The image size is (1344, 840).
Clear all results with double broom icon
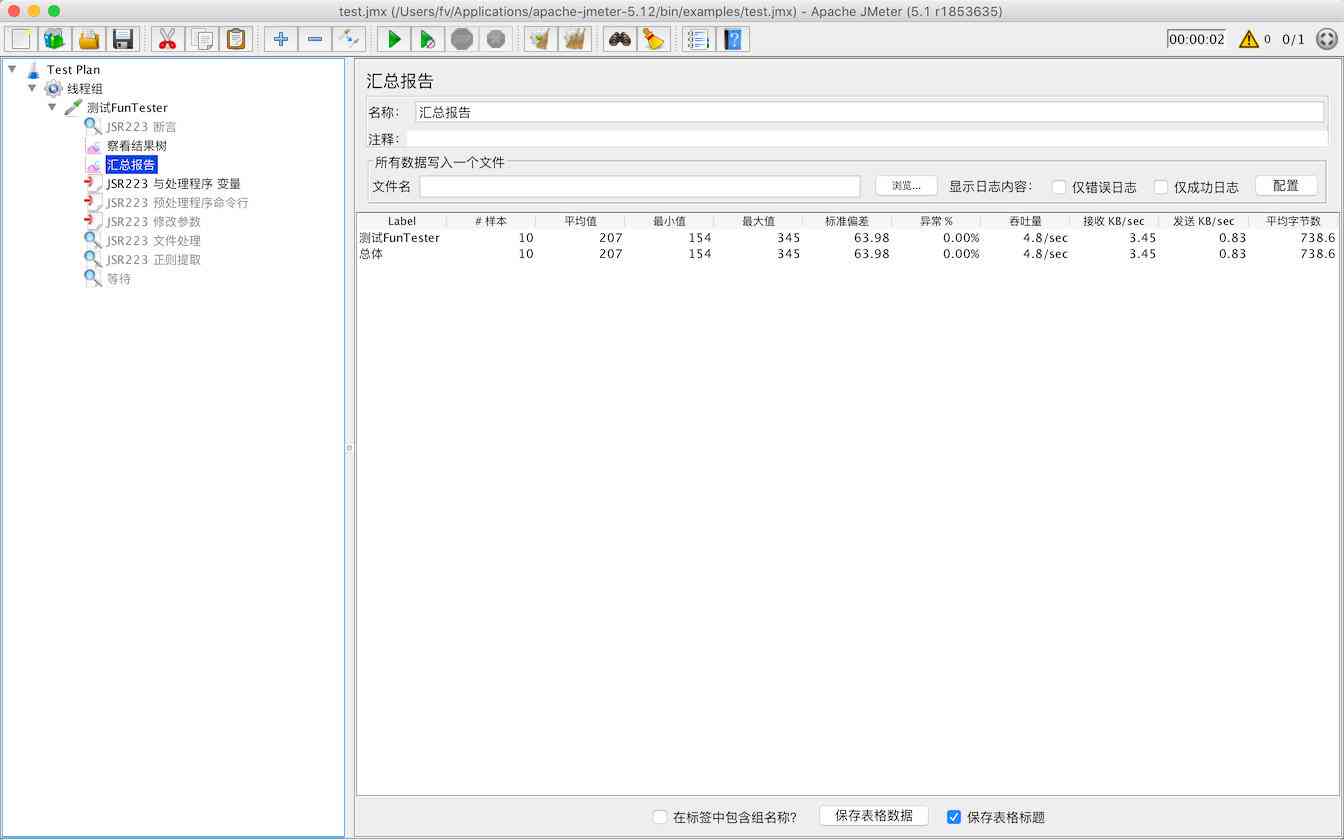pyautogui.click(x=575, y=39)
